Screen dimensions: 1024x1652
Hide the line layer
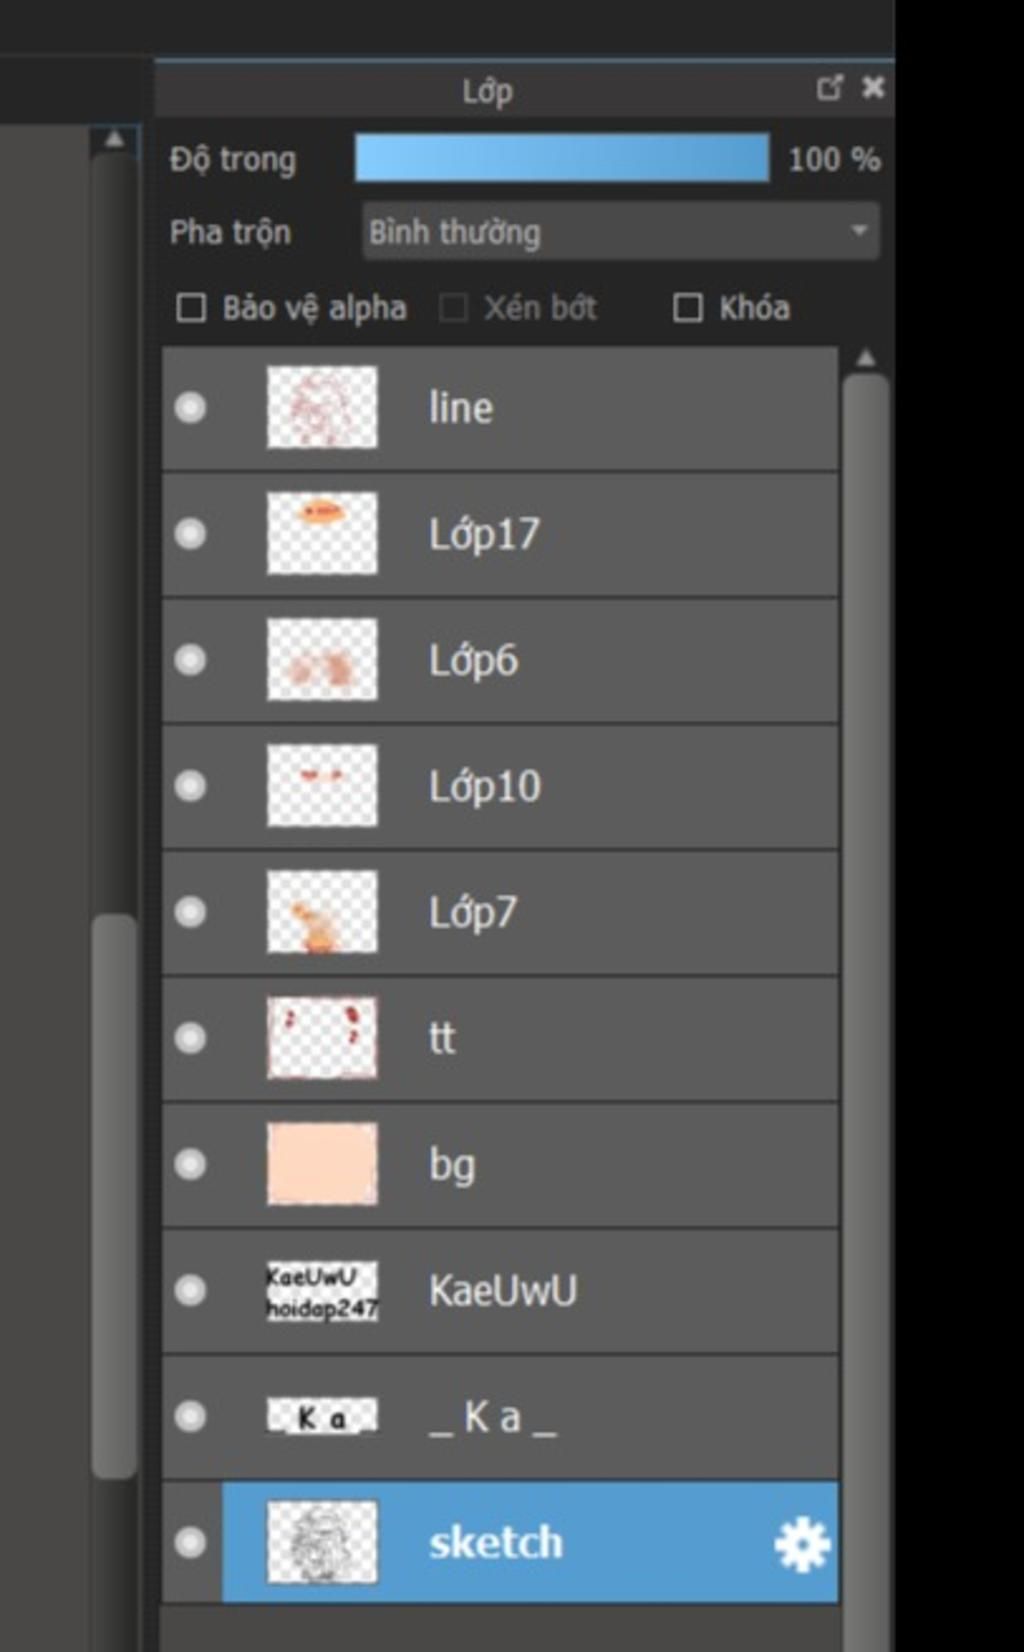190,408
